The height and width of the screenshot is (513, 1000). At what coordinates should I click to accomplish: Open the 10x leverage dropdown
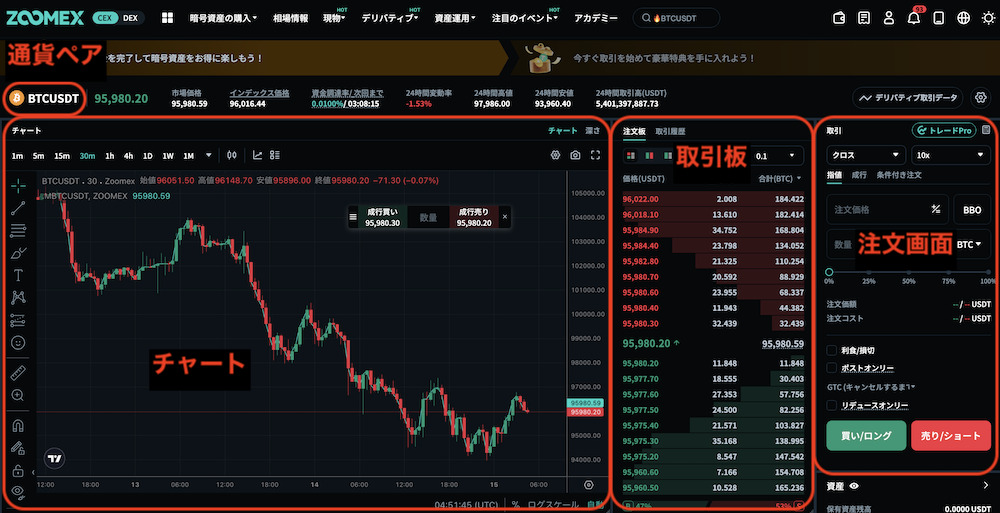(x=951, y=155)
